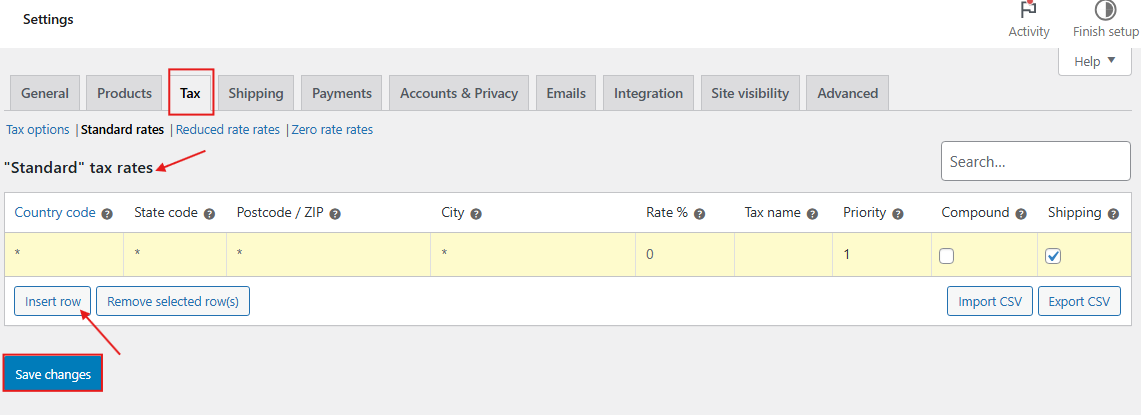This screenshot has width=1141, height=415.
Task: Select the Tax tab
Action: tap(191, 93)
